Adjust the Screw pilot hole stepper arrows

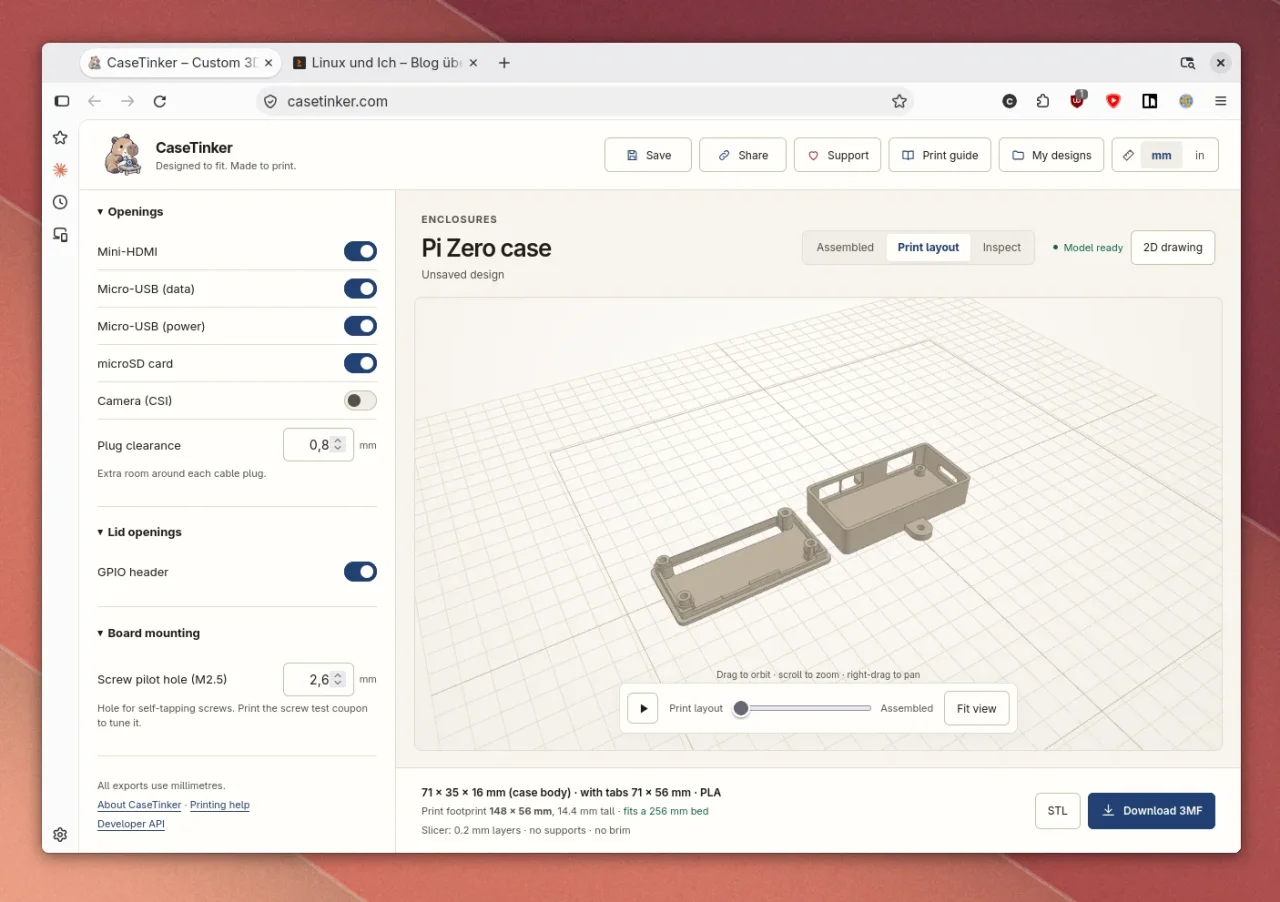pos(338,679)
